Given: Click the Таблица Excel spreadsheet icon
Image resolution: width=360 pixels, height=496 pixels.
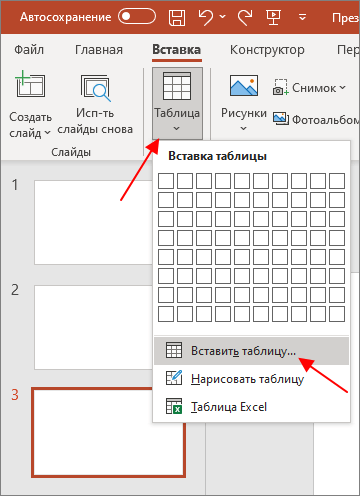Looking at the screenshot, I should [x=174, y=406].
